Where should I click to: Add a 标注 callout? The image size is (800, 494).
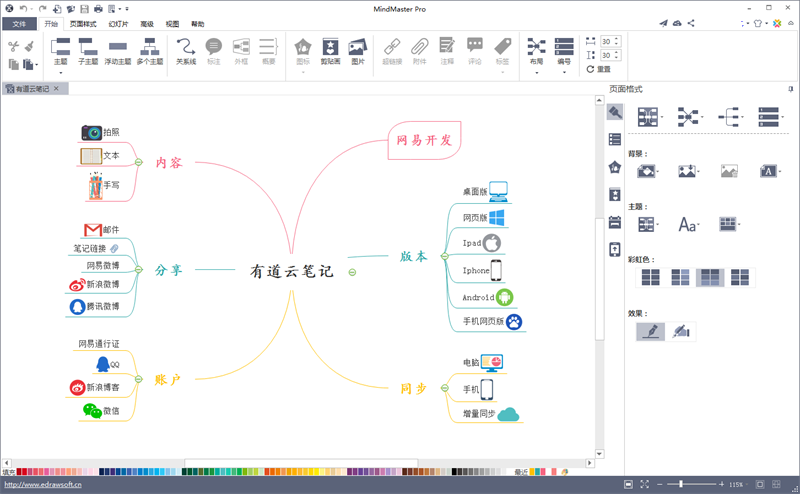tap(214, 52)
